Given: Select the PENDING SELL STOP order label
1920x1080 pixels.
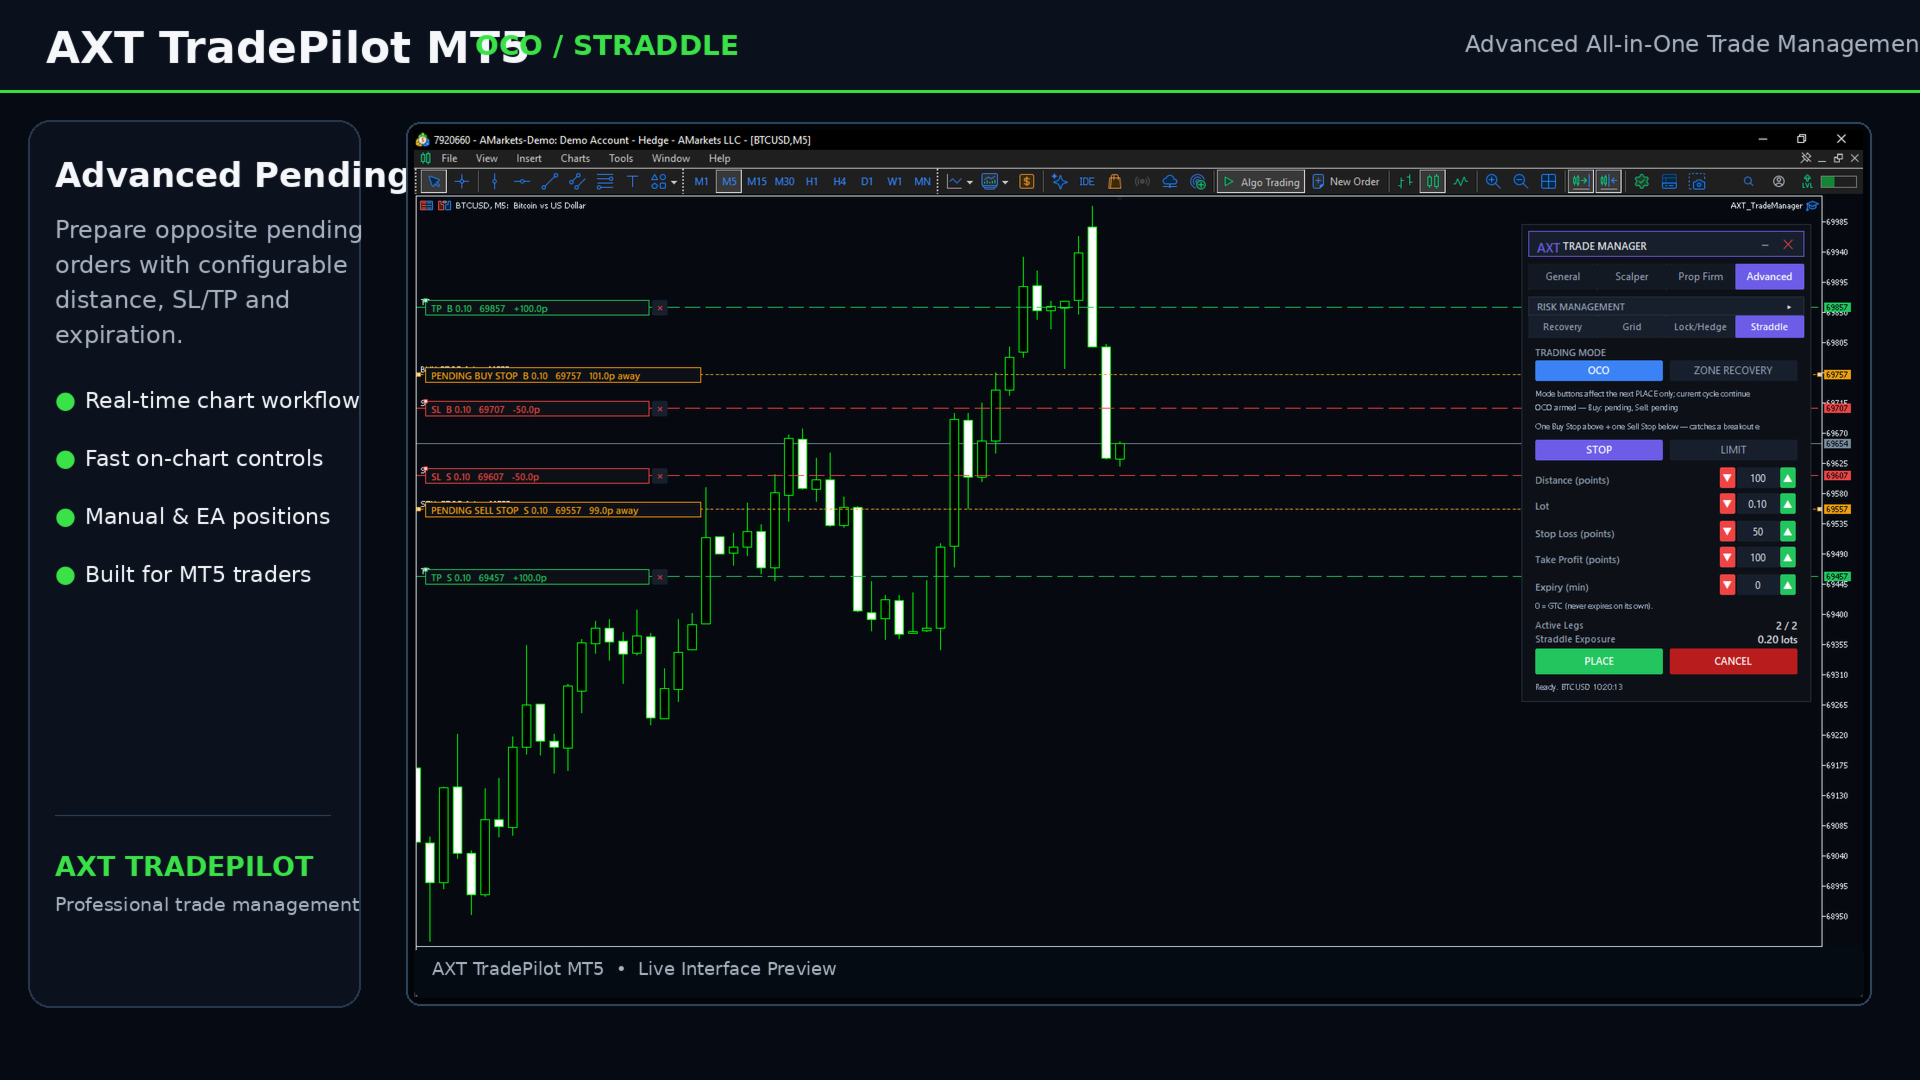Looking at the screenshot, I should (x=563, y=510).
